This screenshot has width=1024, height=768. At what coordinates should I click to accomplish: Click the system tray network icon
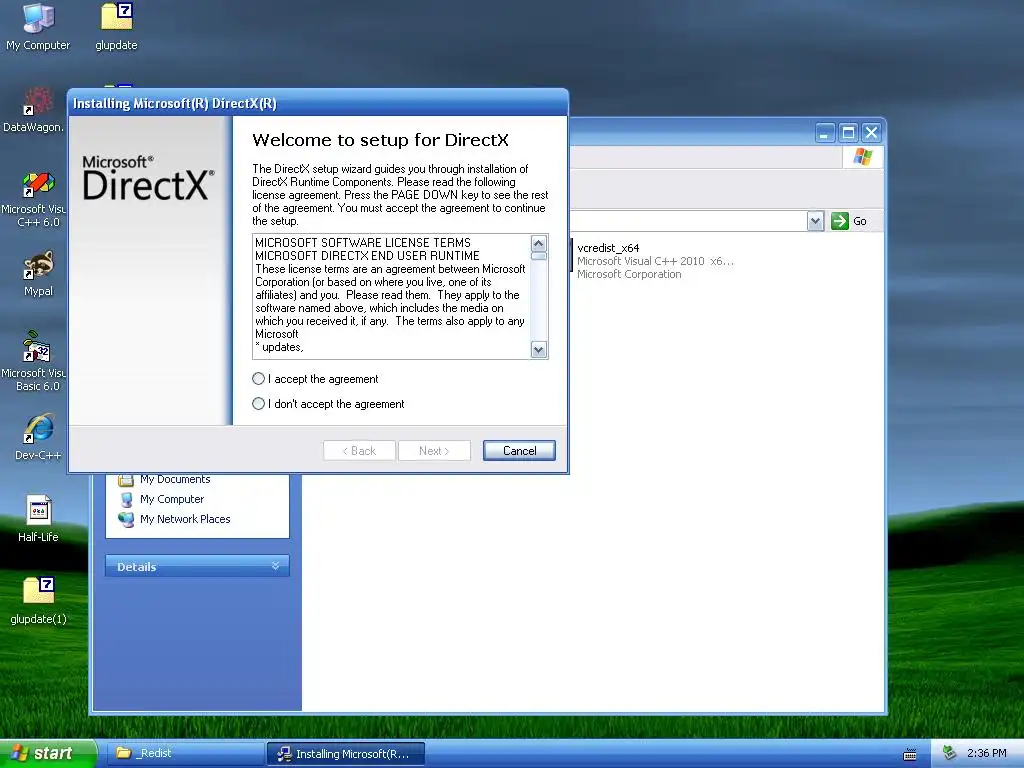tap(949, 753)
